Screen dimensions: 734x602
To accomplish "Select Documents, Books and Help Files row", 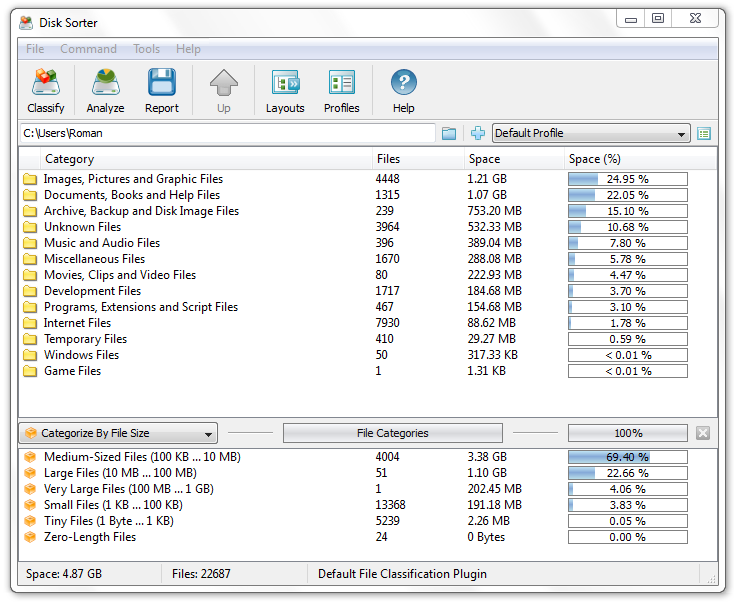I will point(367,195).
